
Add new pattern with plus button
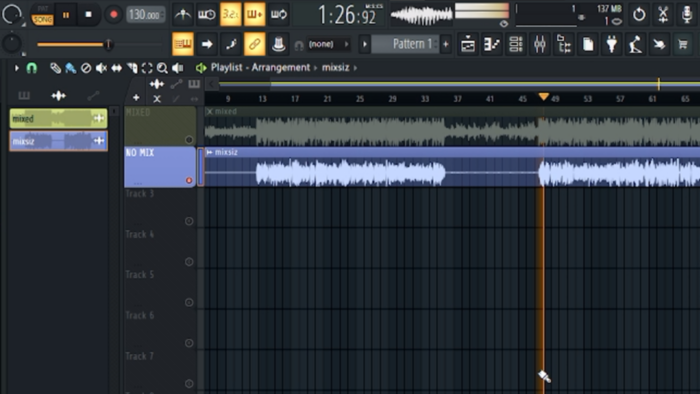[446, 44]
